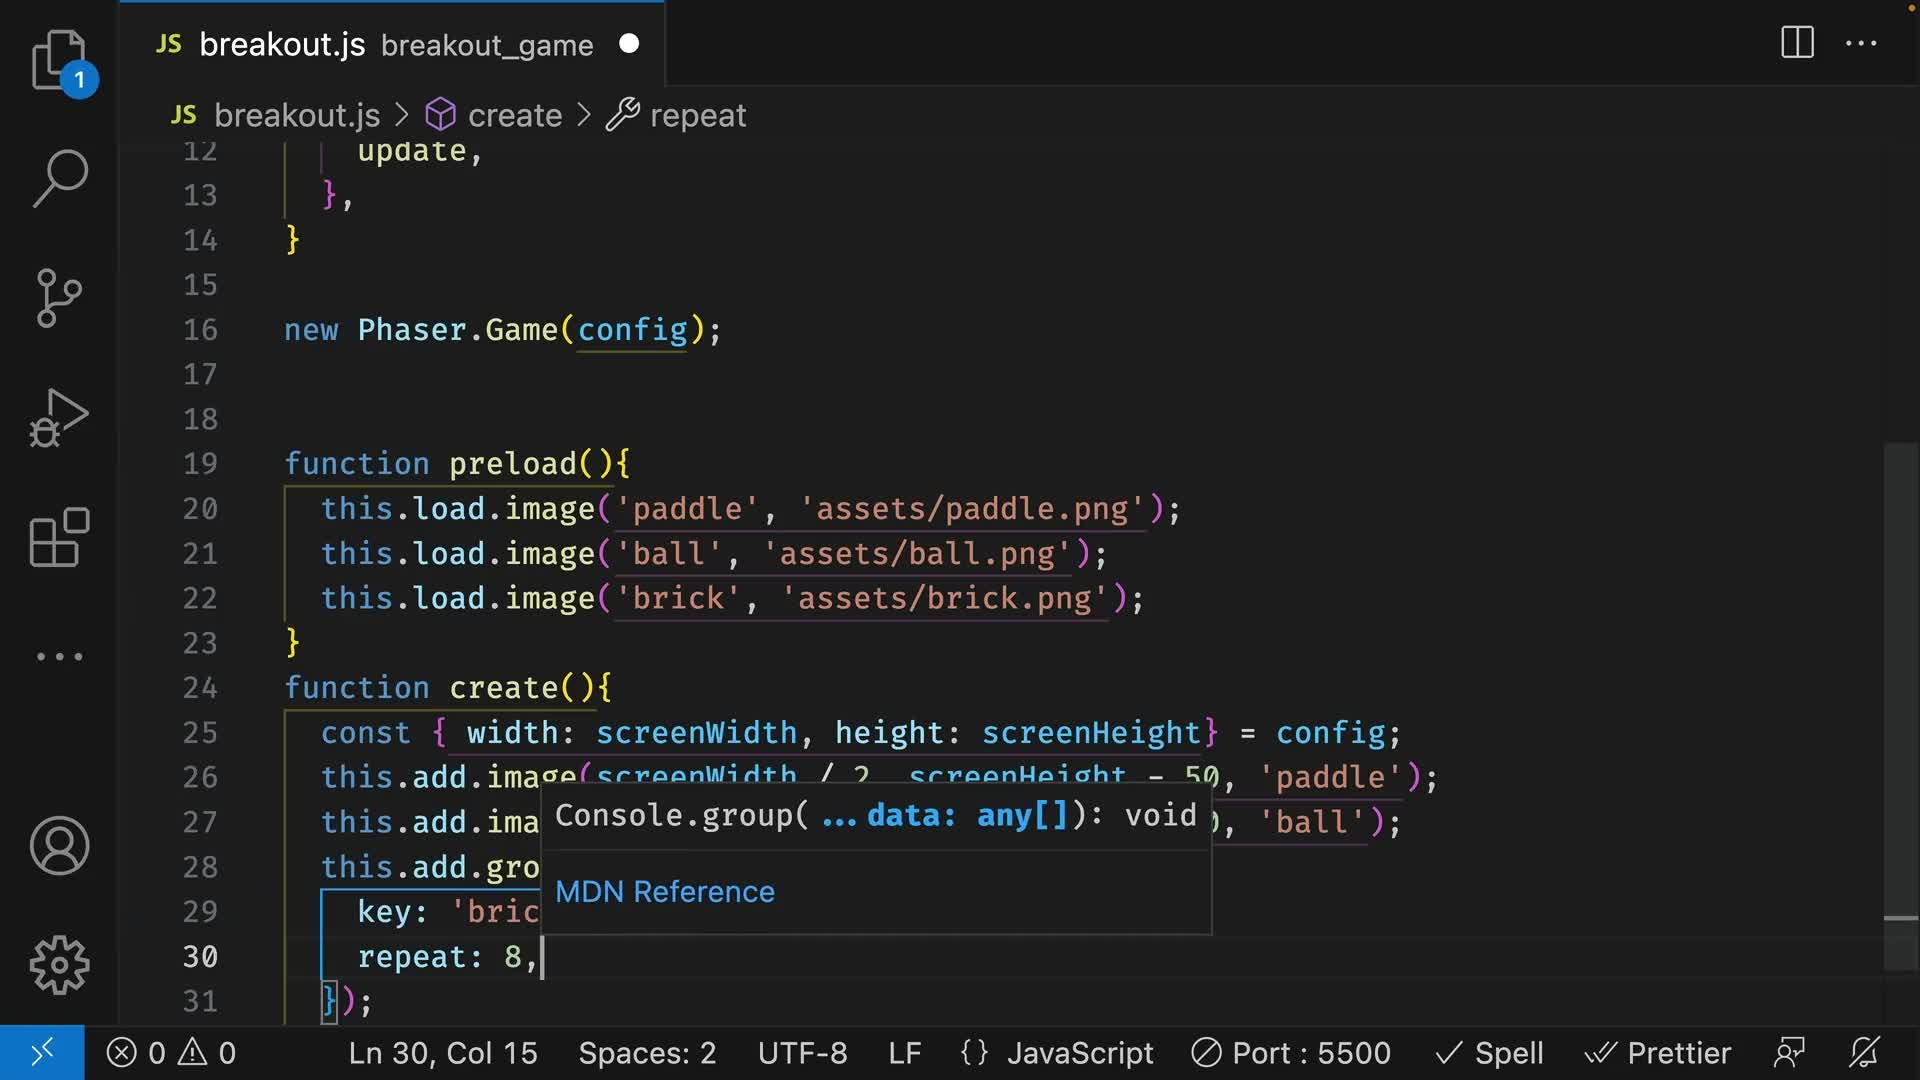Click Phaser class name on line 16
1920x1080 pixels.
click(412, 330)
